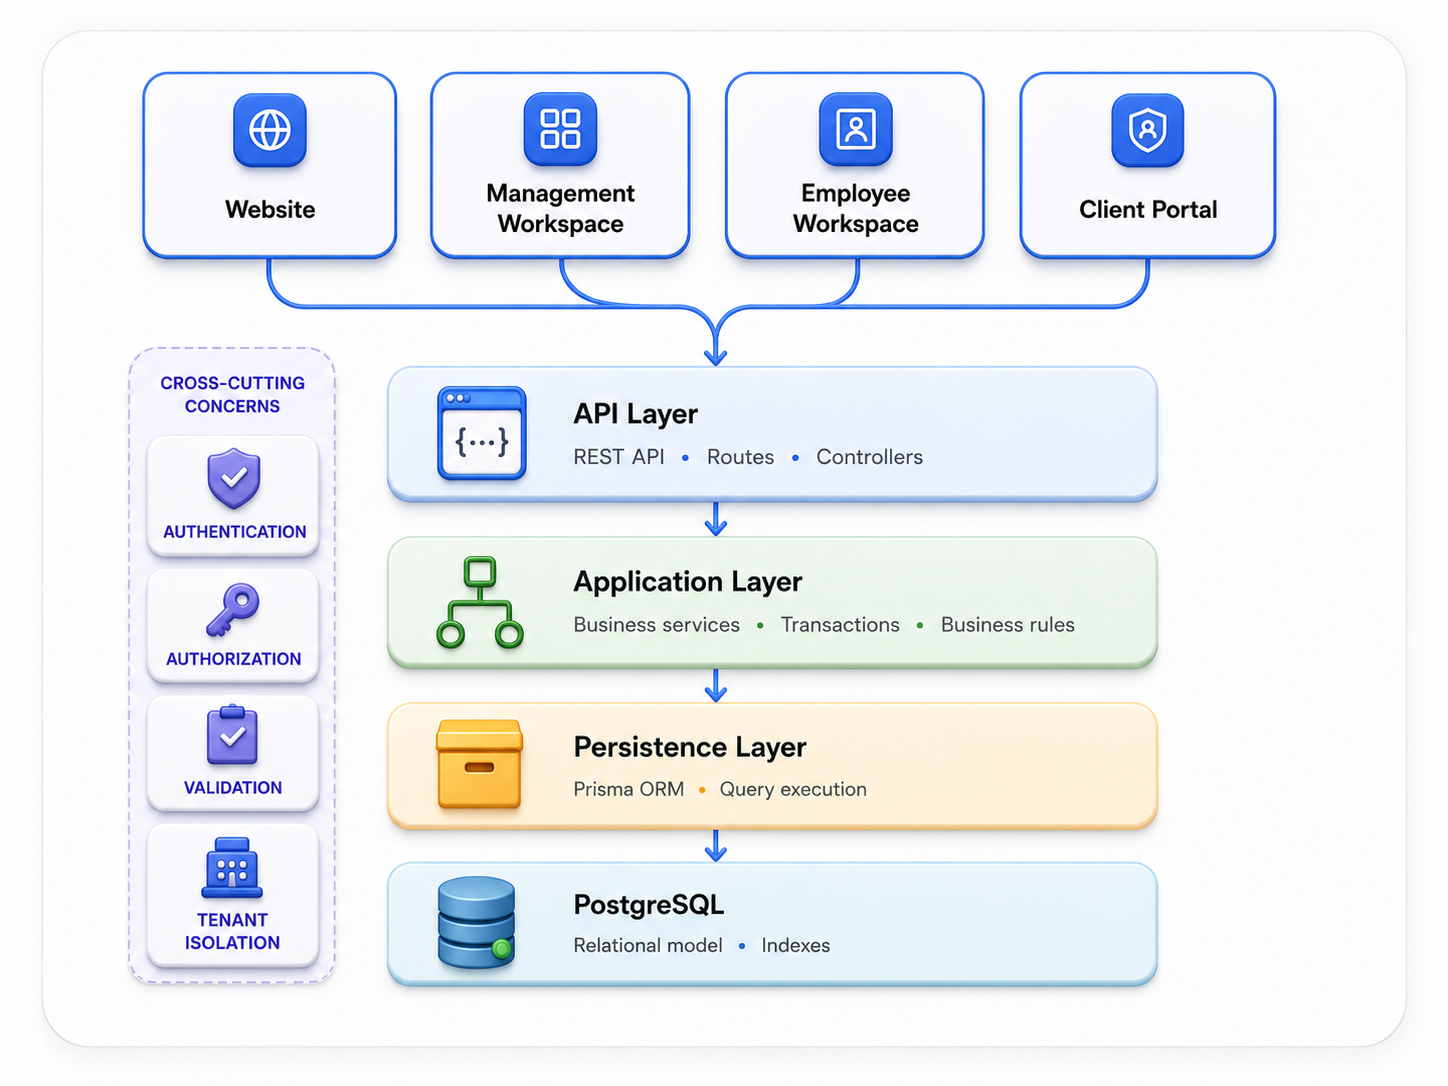Click the Controllers text
This screenshot has height=1086, width=1448.
coord(870,457)
